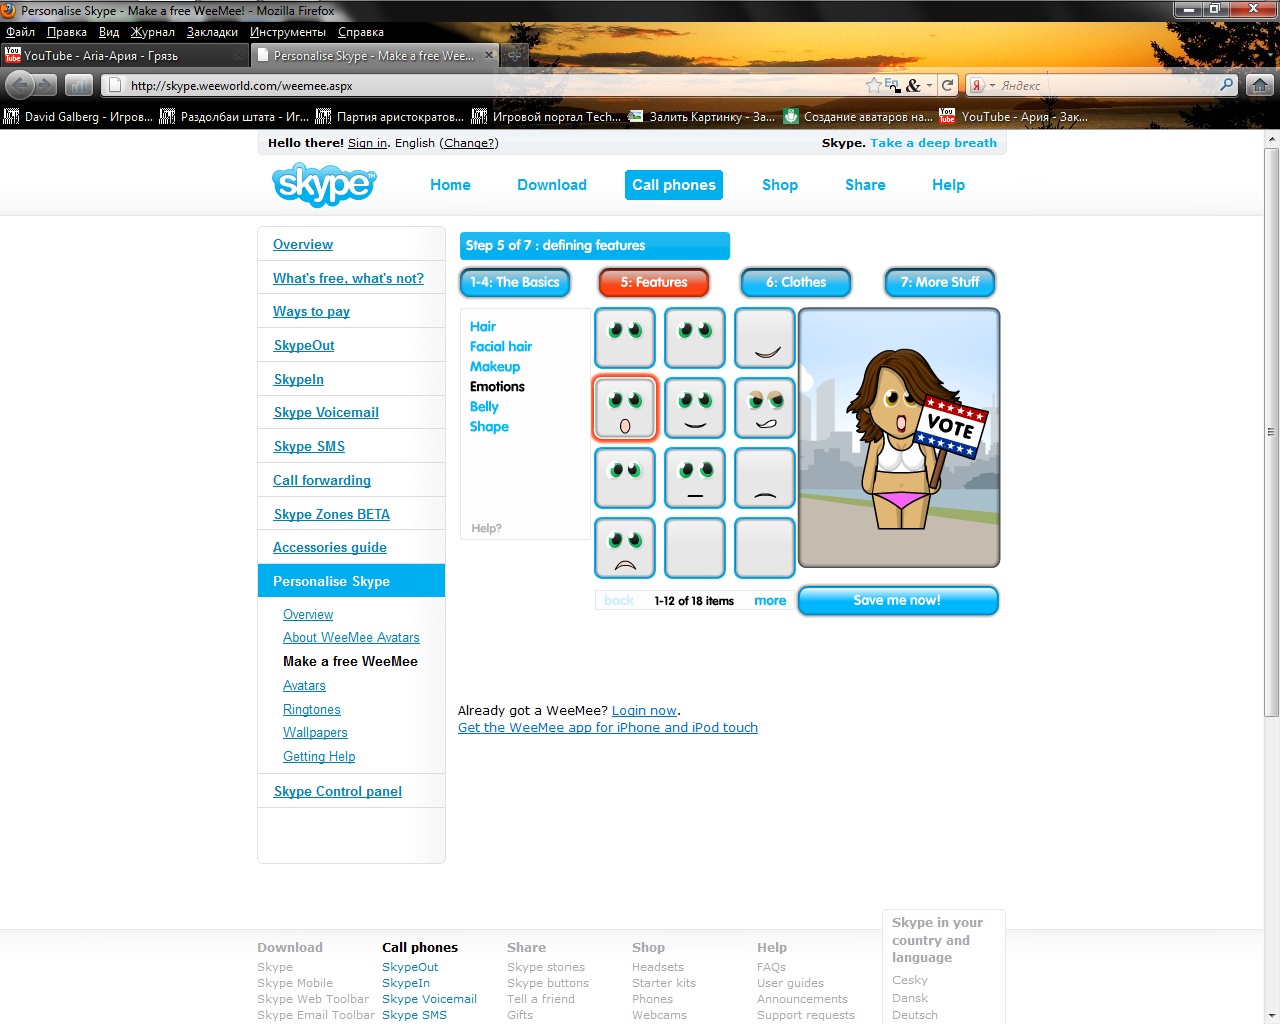1280x1024 pixels.
Task: Go back with the browser Back arrow
Action: 19,85
